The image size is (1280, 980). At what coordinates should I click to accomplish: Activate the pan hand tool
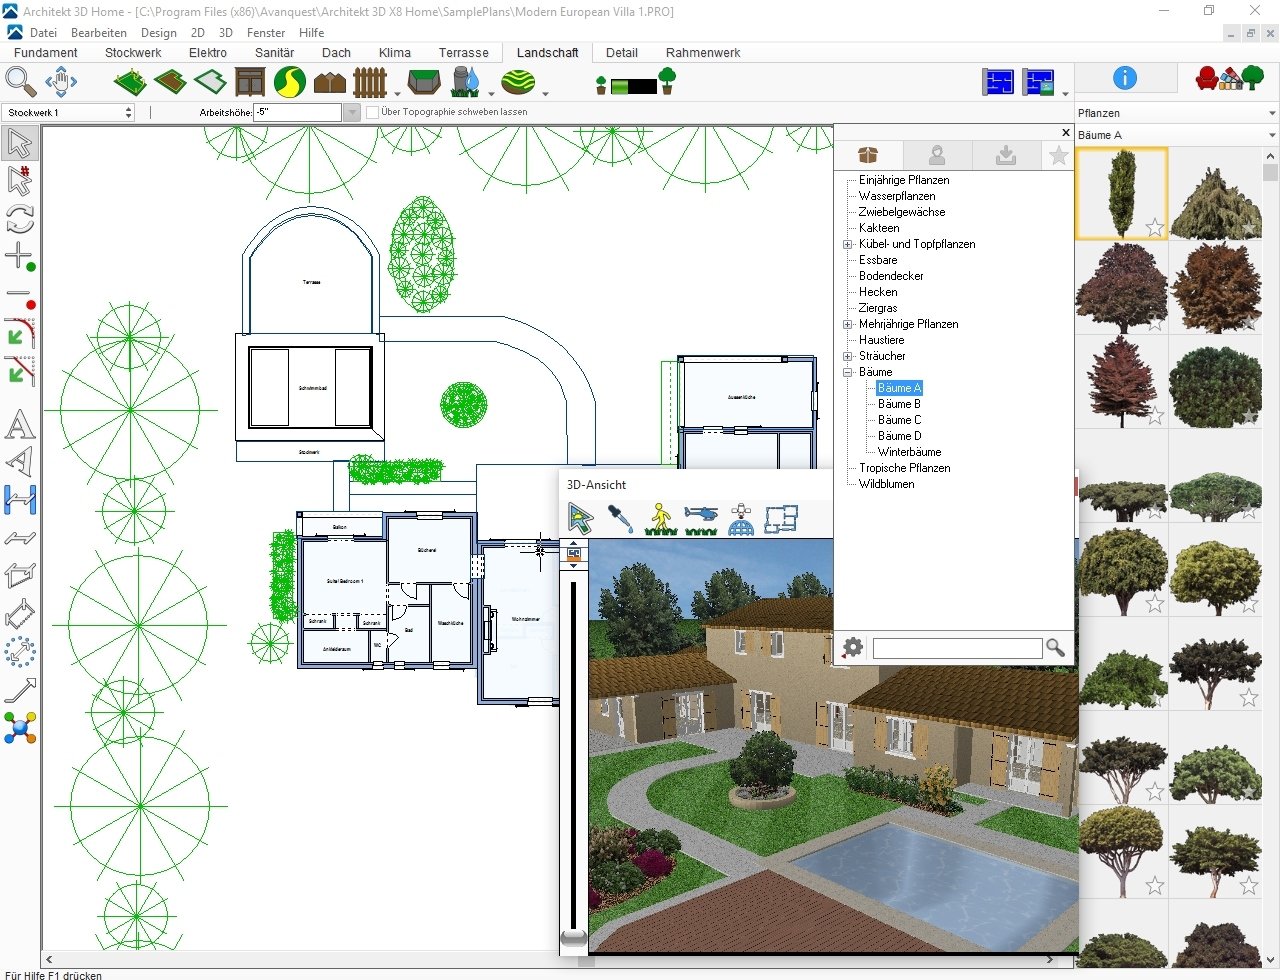point(61,81)
